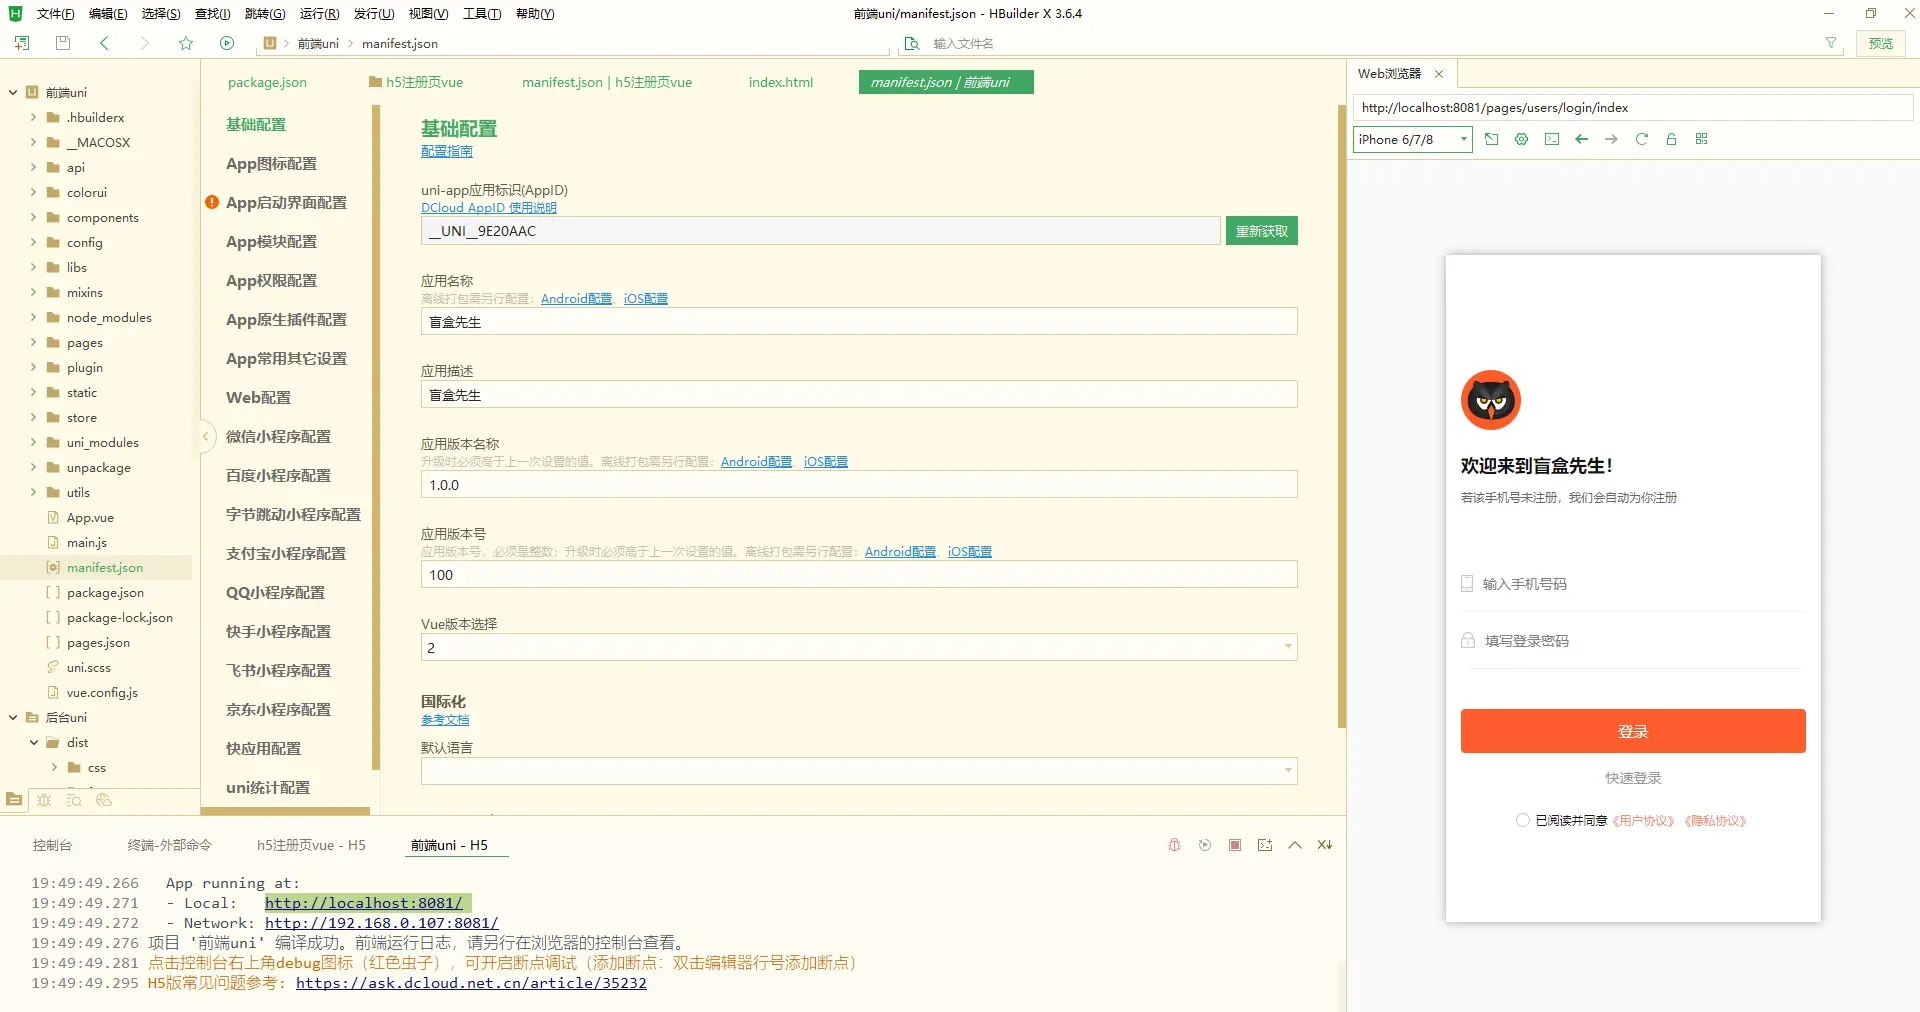Screen dimensions: 1920x1012
Task: Run the project with the play icon
Action: [x=227, y=43]
